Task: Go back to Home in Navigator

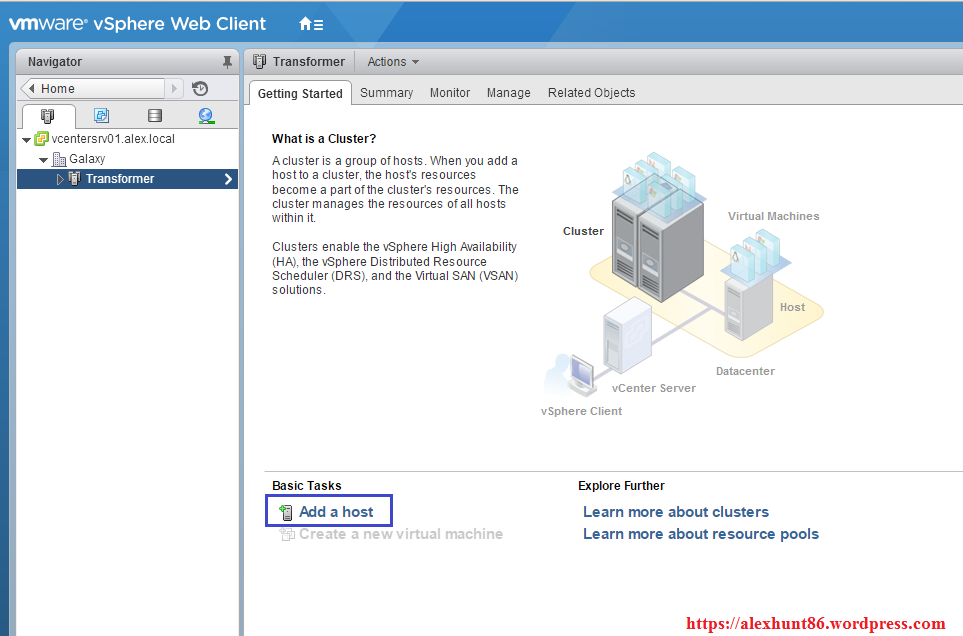Action: tap(93, 88)
